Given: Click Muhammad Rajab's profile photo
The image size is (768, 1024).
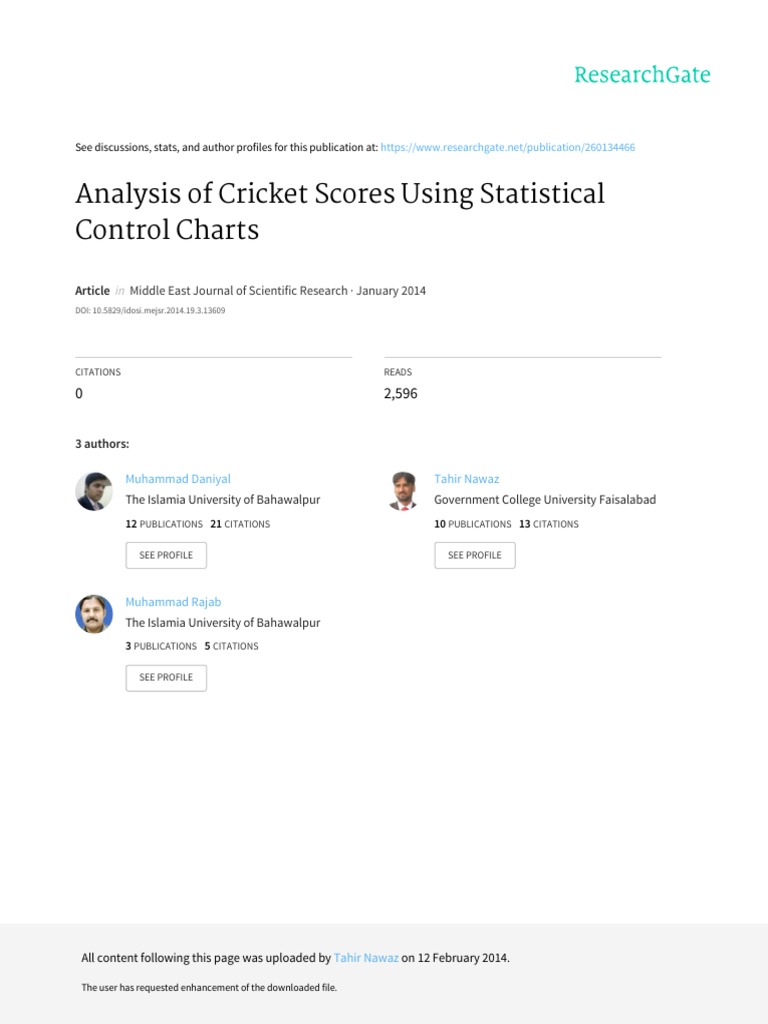Looking at the screenshot, I should click(94, 614).
